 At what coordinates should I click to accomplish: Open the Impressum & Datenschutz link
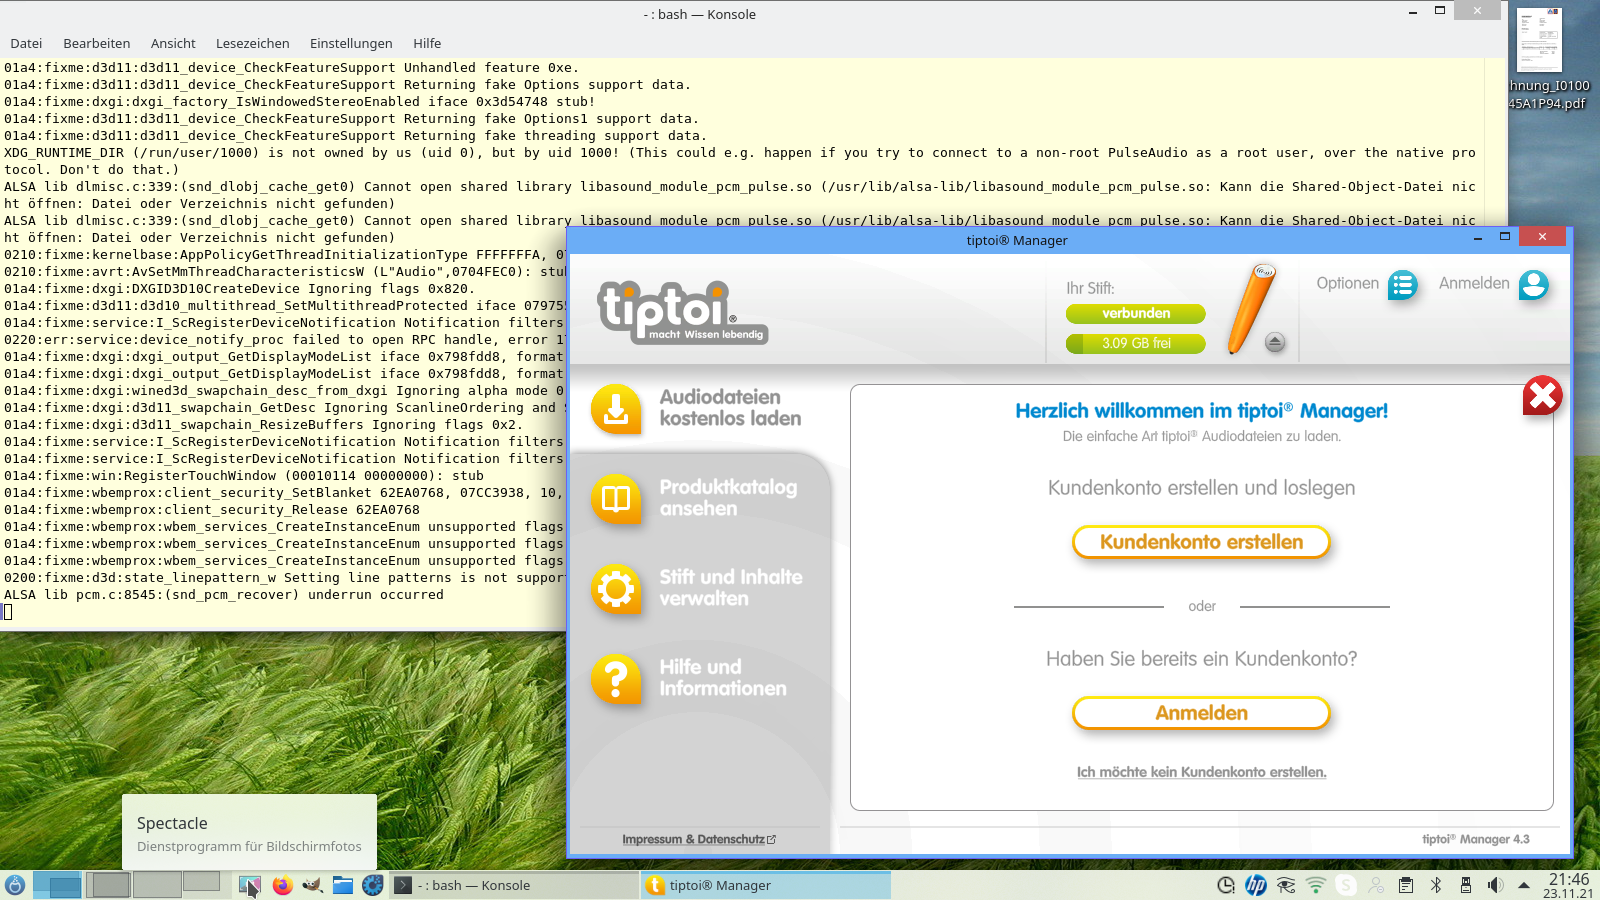click(x=699, y=839)
